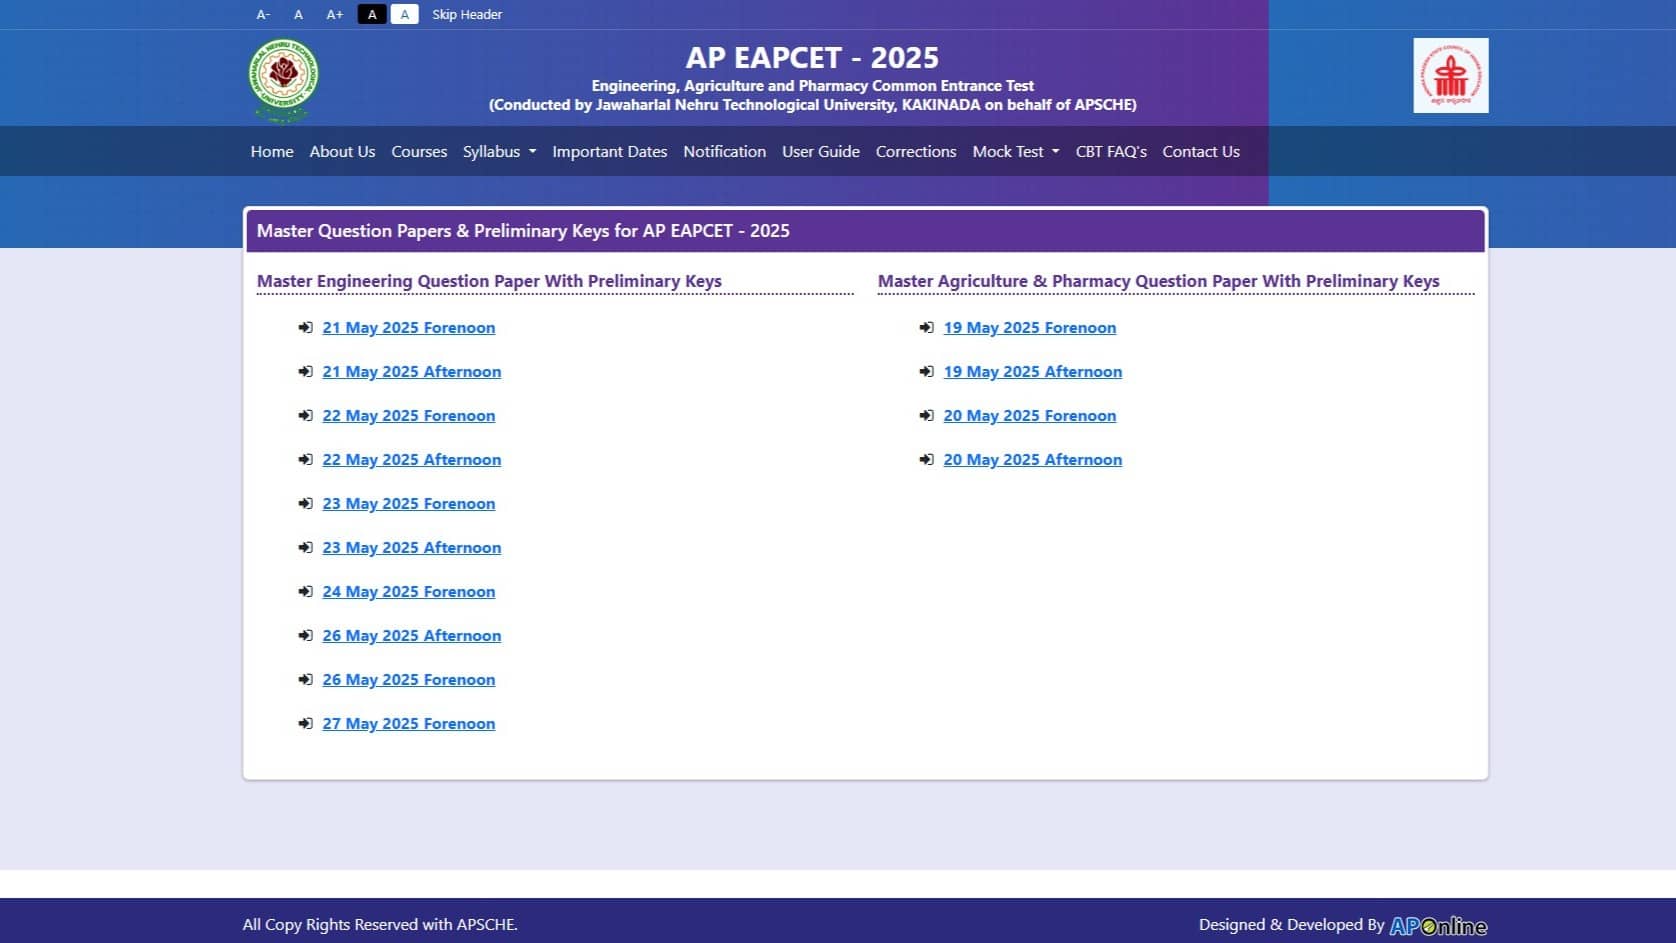1676x943 pixels.
Task: Open the Important Dates menu item
Action: (x=610, y=151)
